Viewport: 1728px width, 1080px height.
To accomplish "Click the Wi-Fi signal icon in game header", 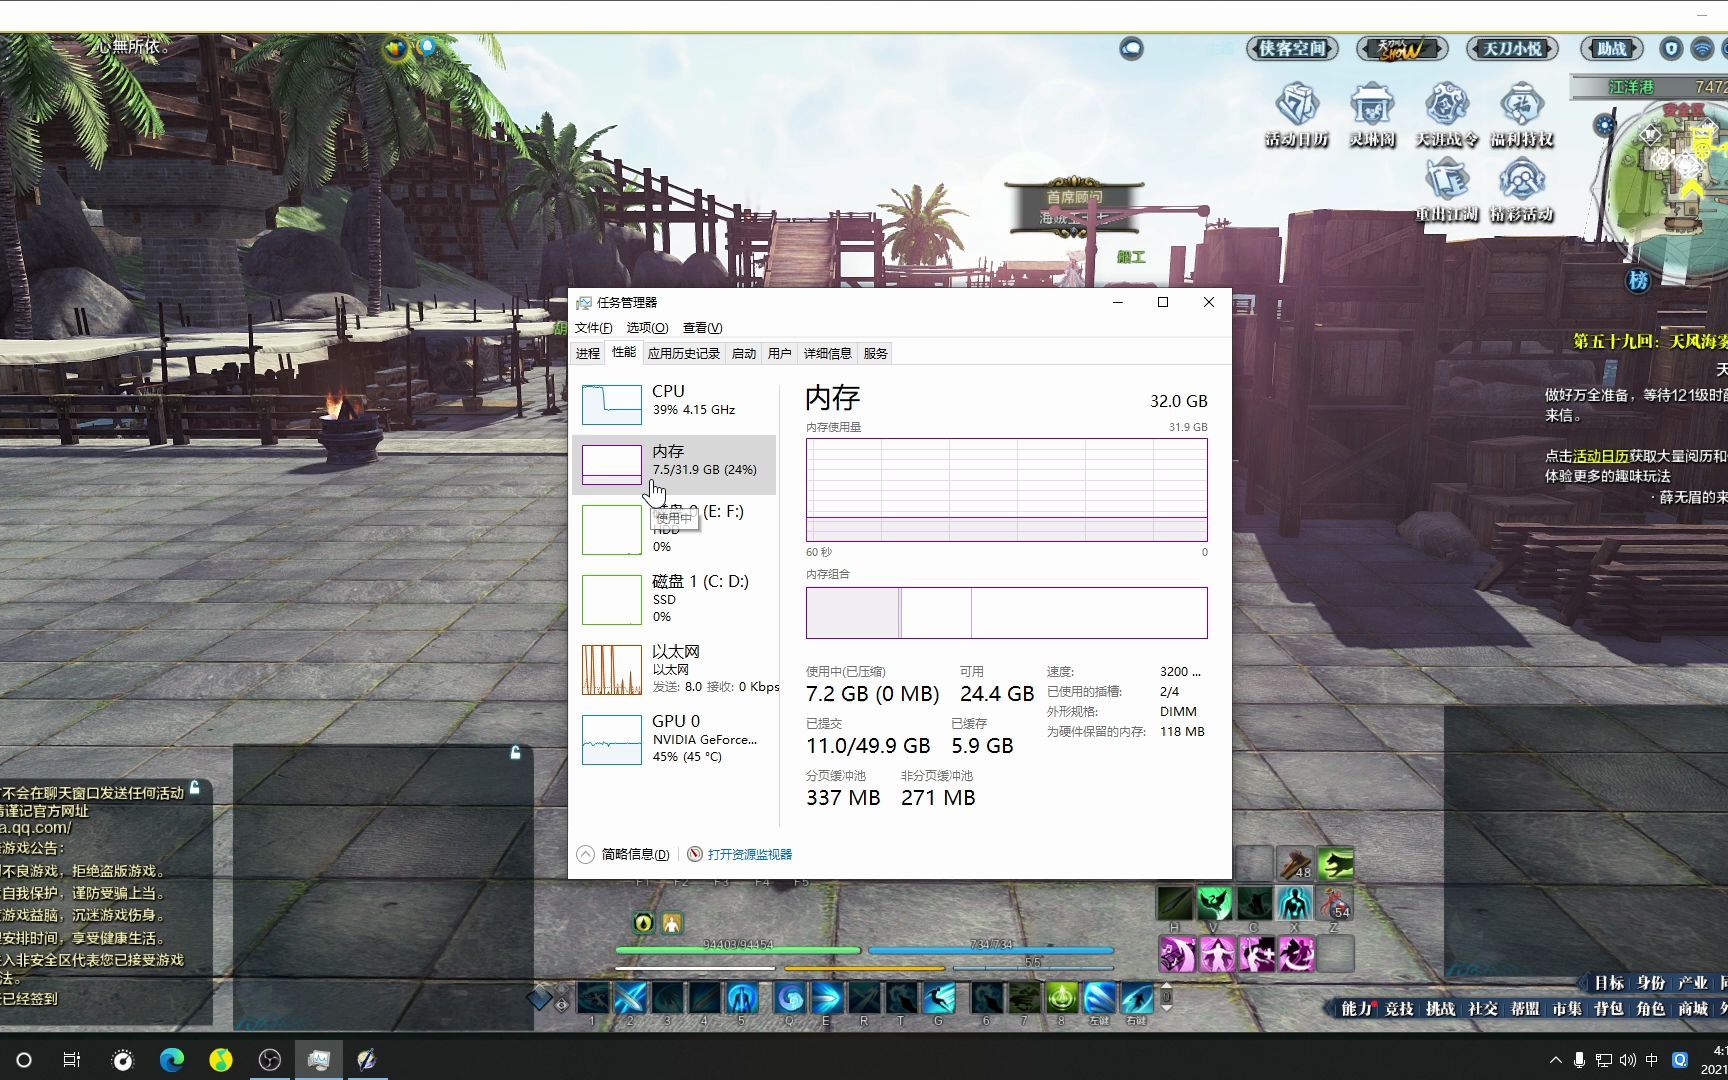I will point(1702,48).
